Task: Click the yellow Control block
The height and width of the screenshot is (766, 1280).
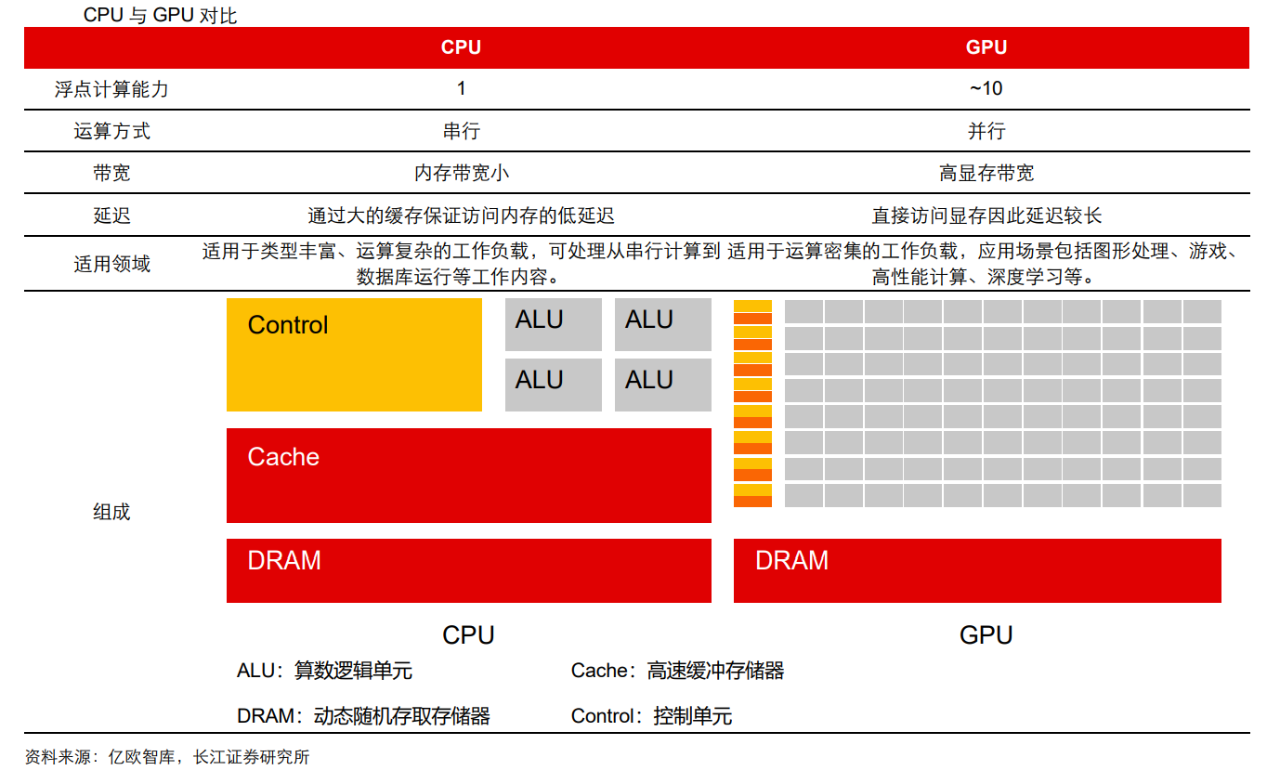Action: pyautogui.click(x=354, y=354)
